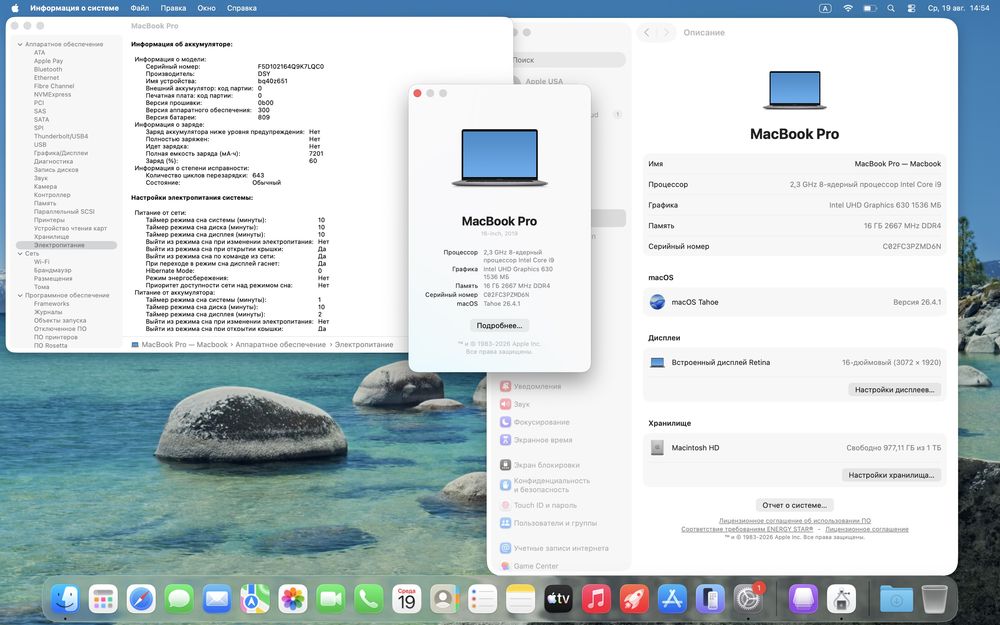Viewport: 1000px width, 625px height.
Task: Open the green Phone app icon
Action: tap(369, 599)
